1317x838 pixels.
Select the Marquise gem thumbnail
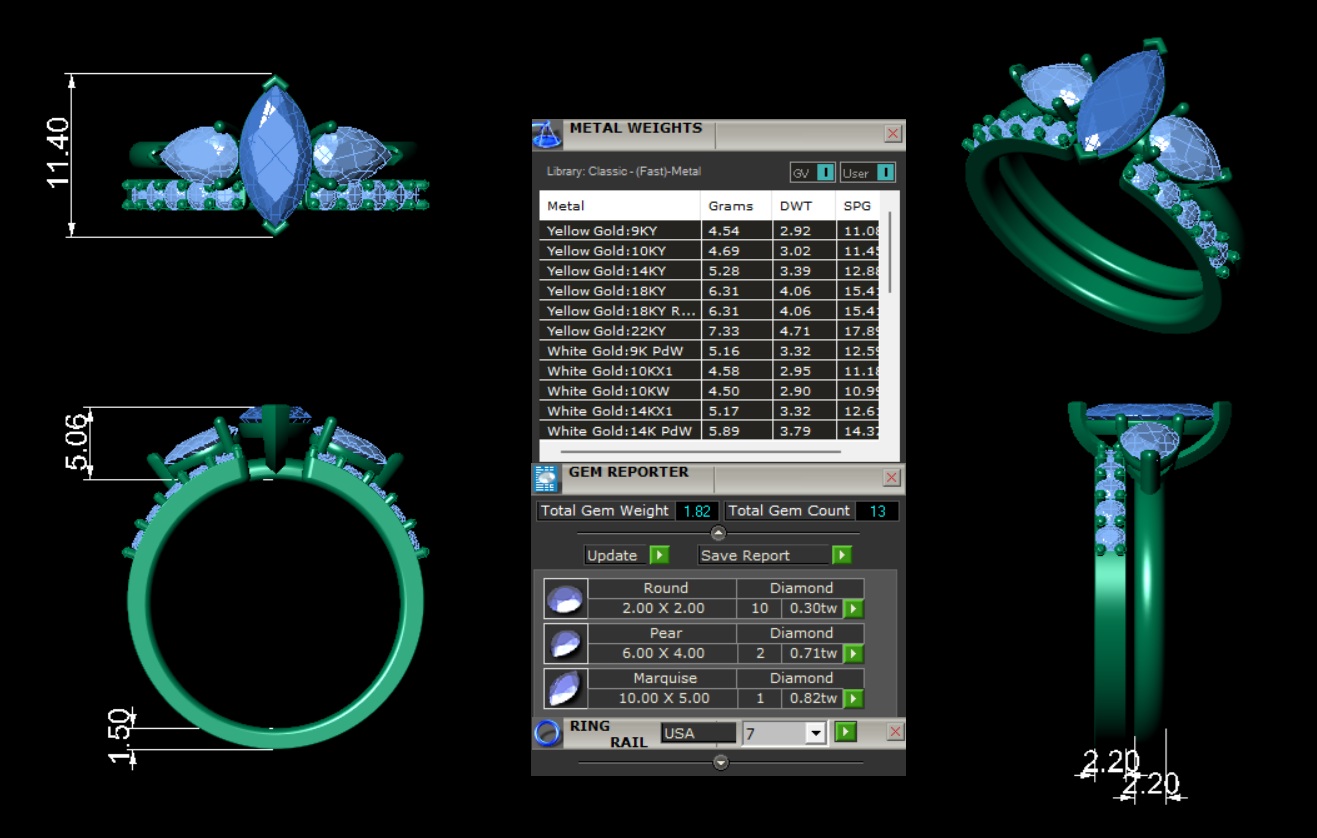pyautogui.click(x=565, y=688)
